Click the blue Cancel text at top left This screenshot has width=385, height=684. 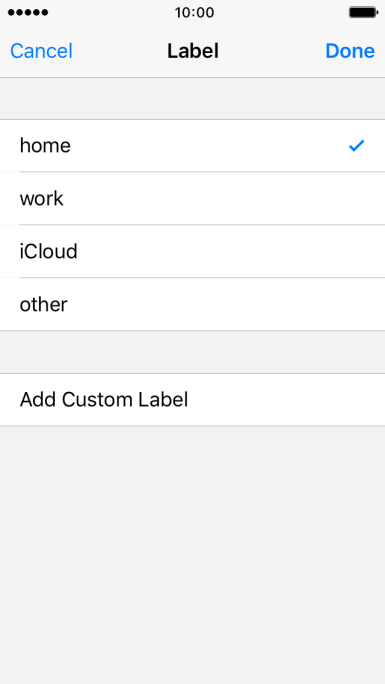41,51
